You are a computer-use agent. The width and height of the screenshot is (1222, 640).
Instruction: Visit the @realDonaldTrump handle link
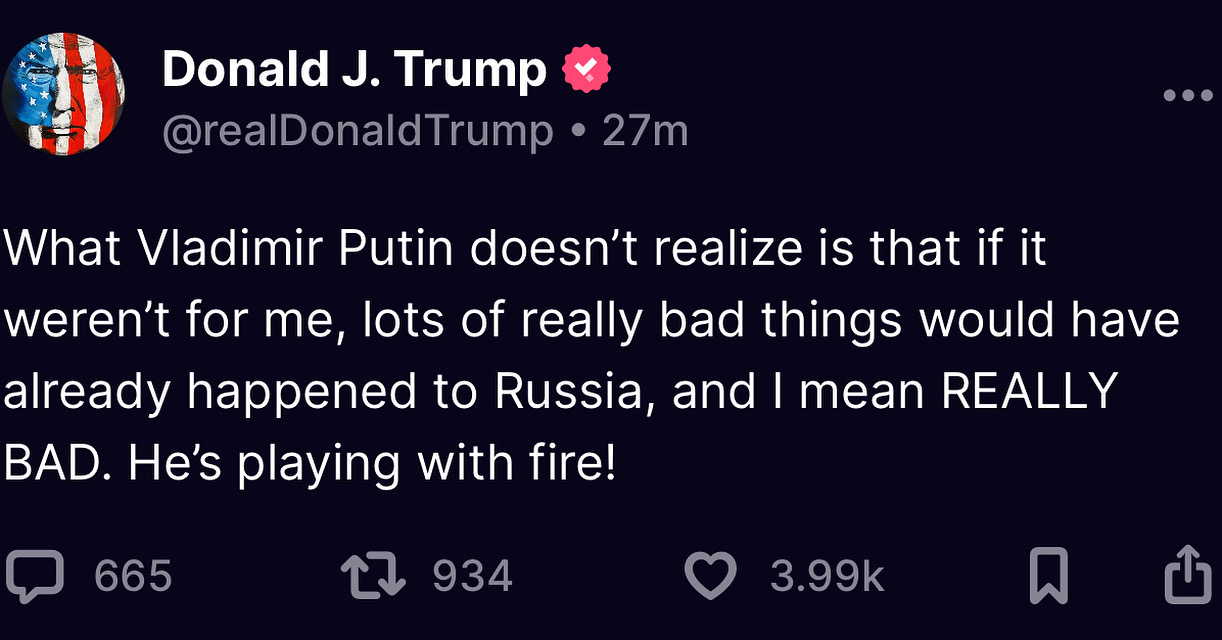point(358,132)
